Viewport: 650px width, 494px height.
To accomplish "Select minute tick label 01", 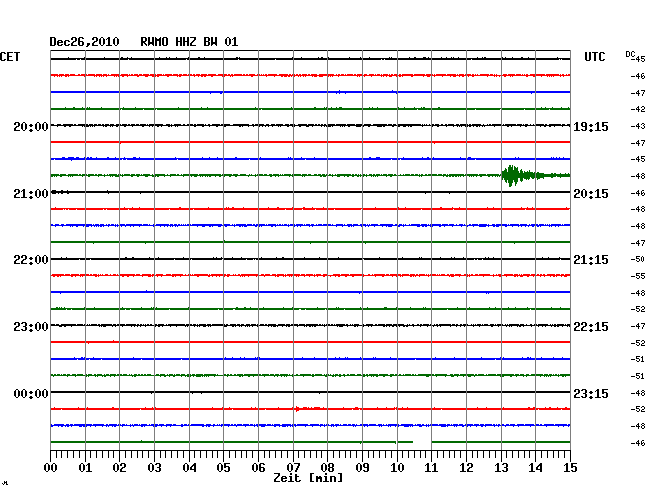I will (85, 468).
